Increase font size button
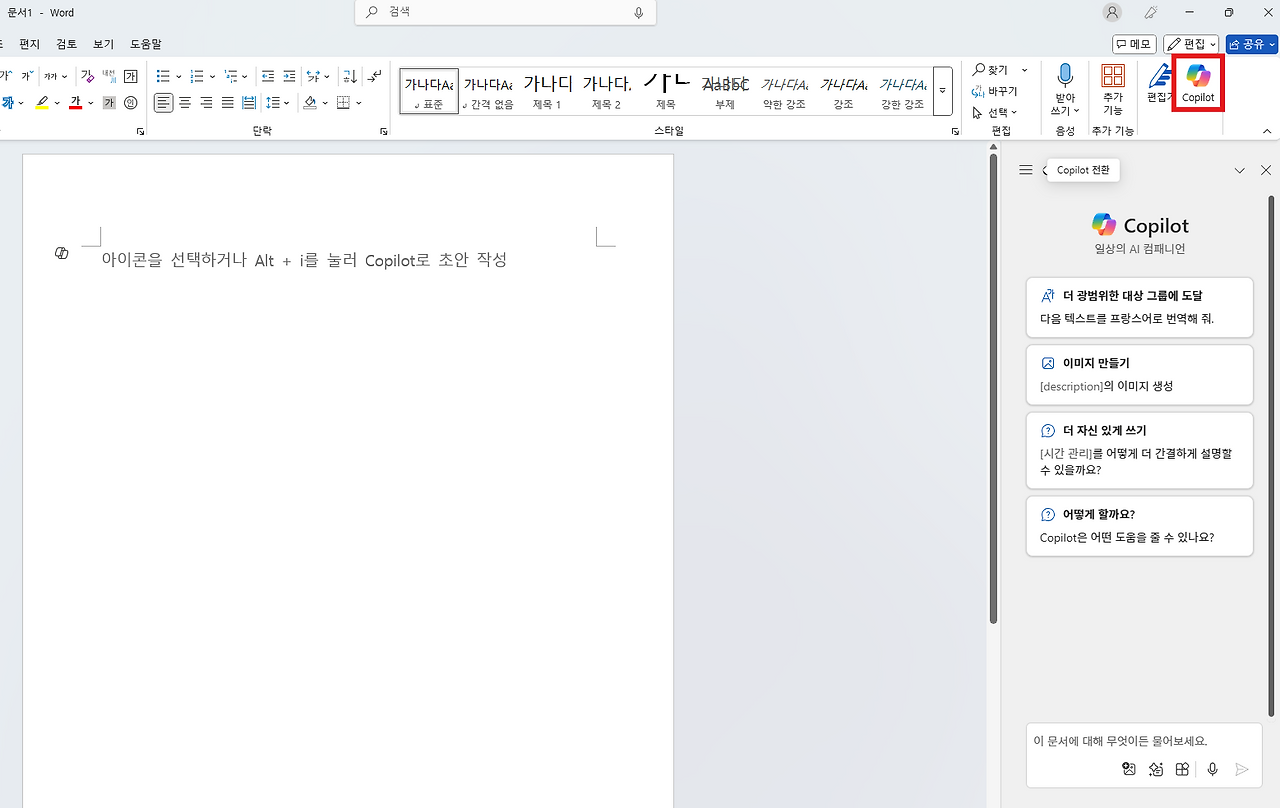Image resolution: width=1280 pixels, height=808 pixels. point(6,76)
